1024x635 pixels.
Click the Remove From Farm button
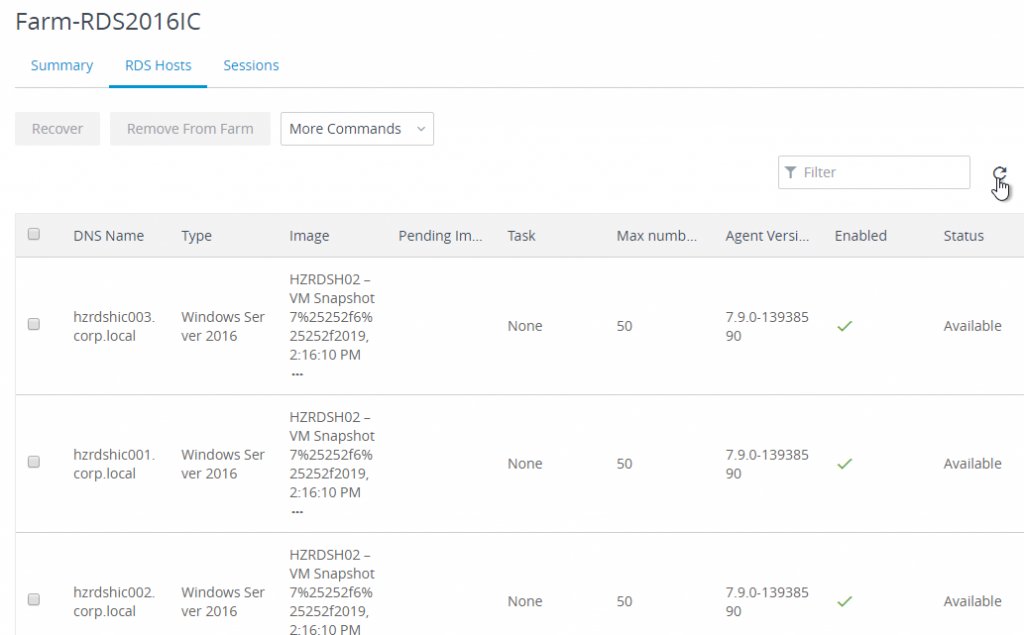coord(189,128)
